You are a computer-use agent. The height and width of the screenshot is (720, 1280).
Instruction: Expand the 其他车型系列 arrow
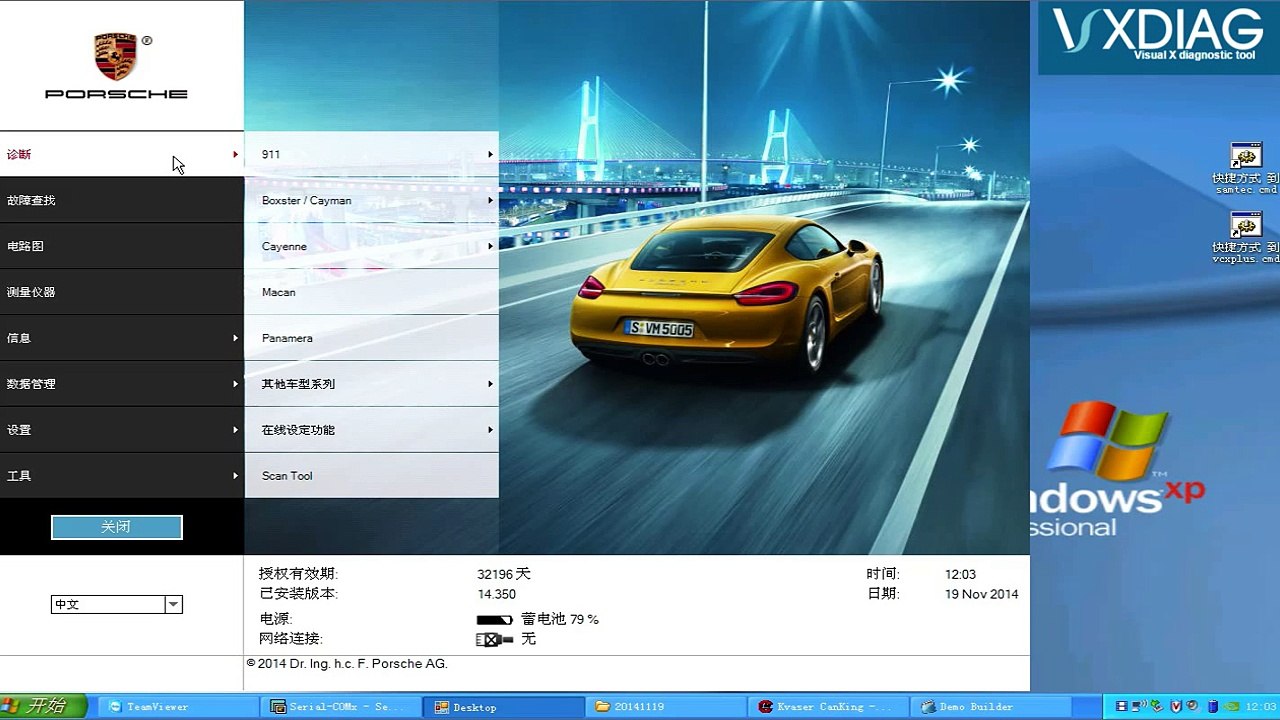point(491,384)
